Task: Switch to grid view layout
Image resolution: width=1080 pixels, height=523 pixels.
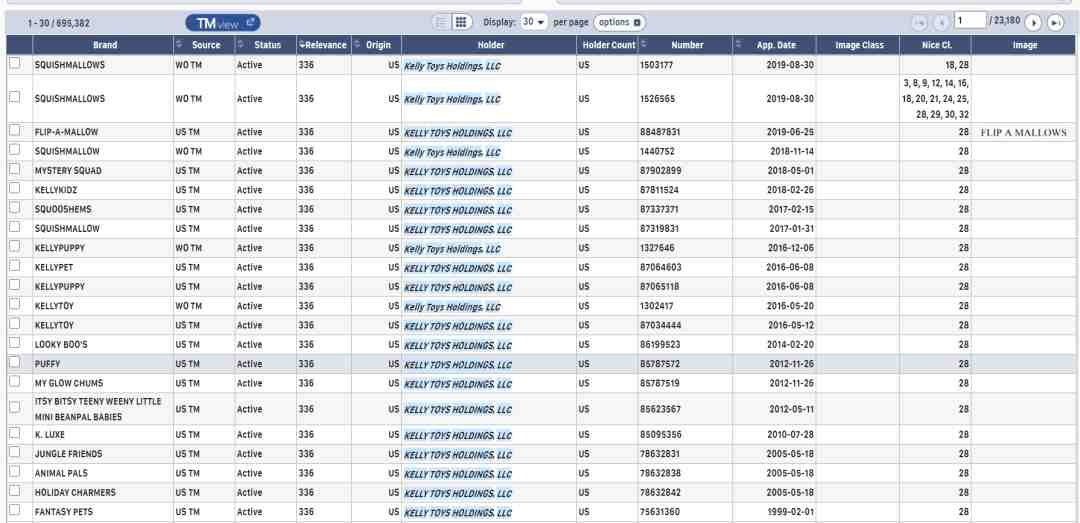Action: click(x=461, y=22)
